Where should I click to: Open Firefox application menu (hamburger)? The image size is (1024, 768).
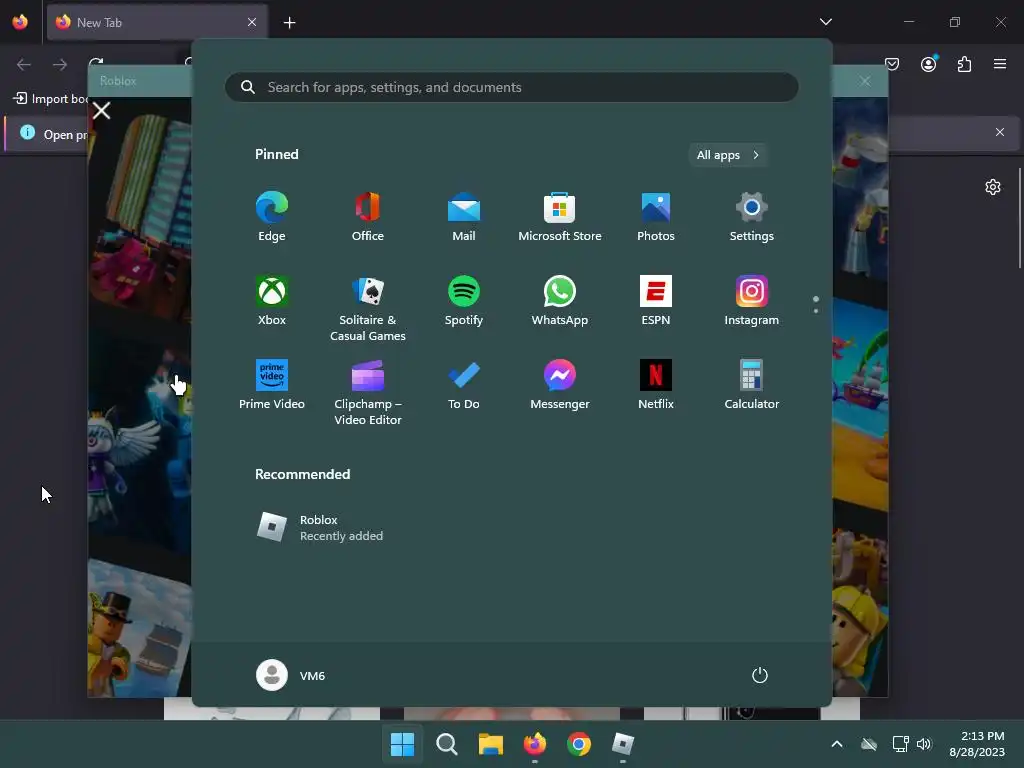click(1000, 64)
